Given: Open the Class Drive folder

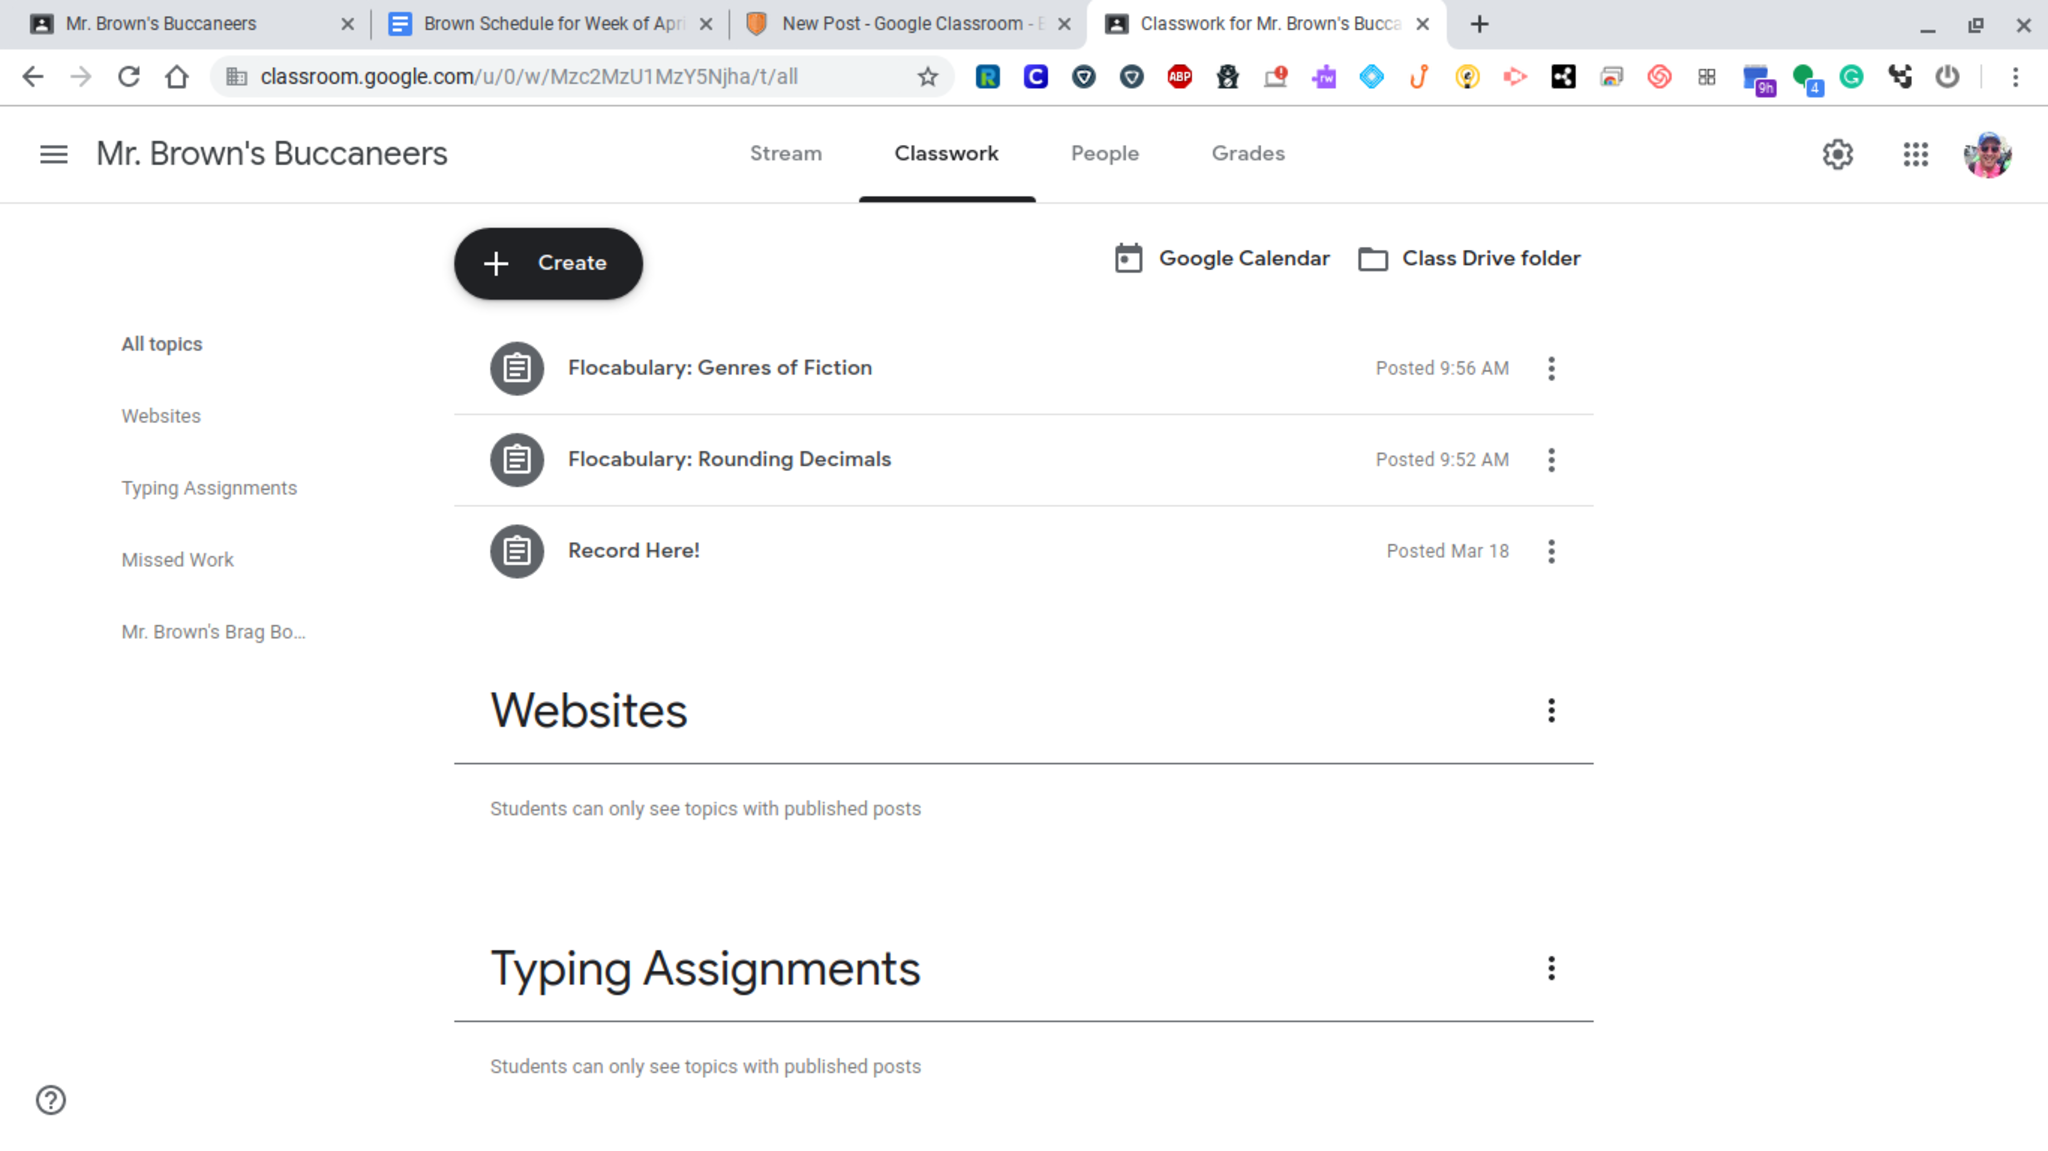Looking at the screenshot, I should point(1470,258).
